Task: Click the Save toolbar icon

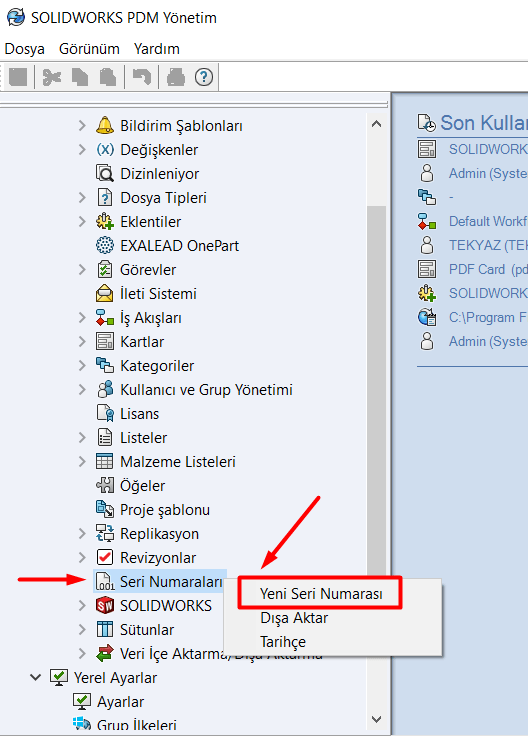Action: tap(18, 77)
